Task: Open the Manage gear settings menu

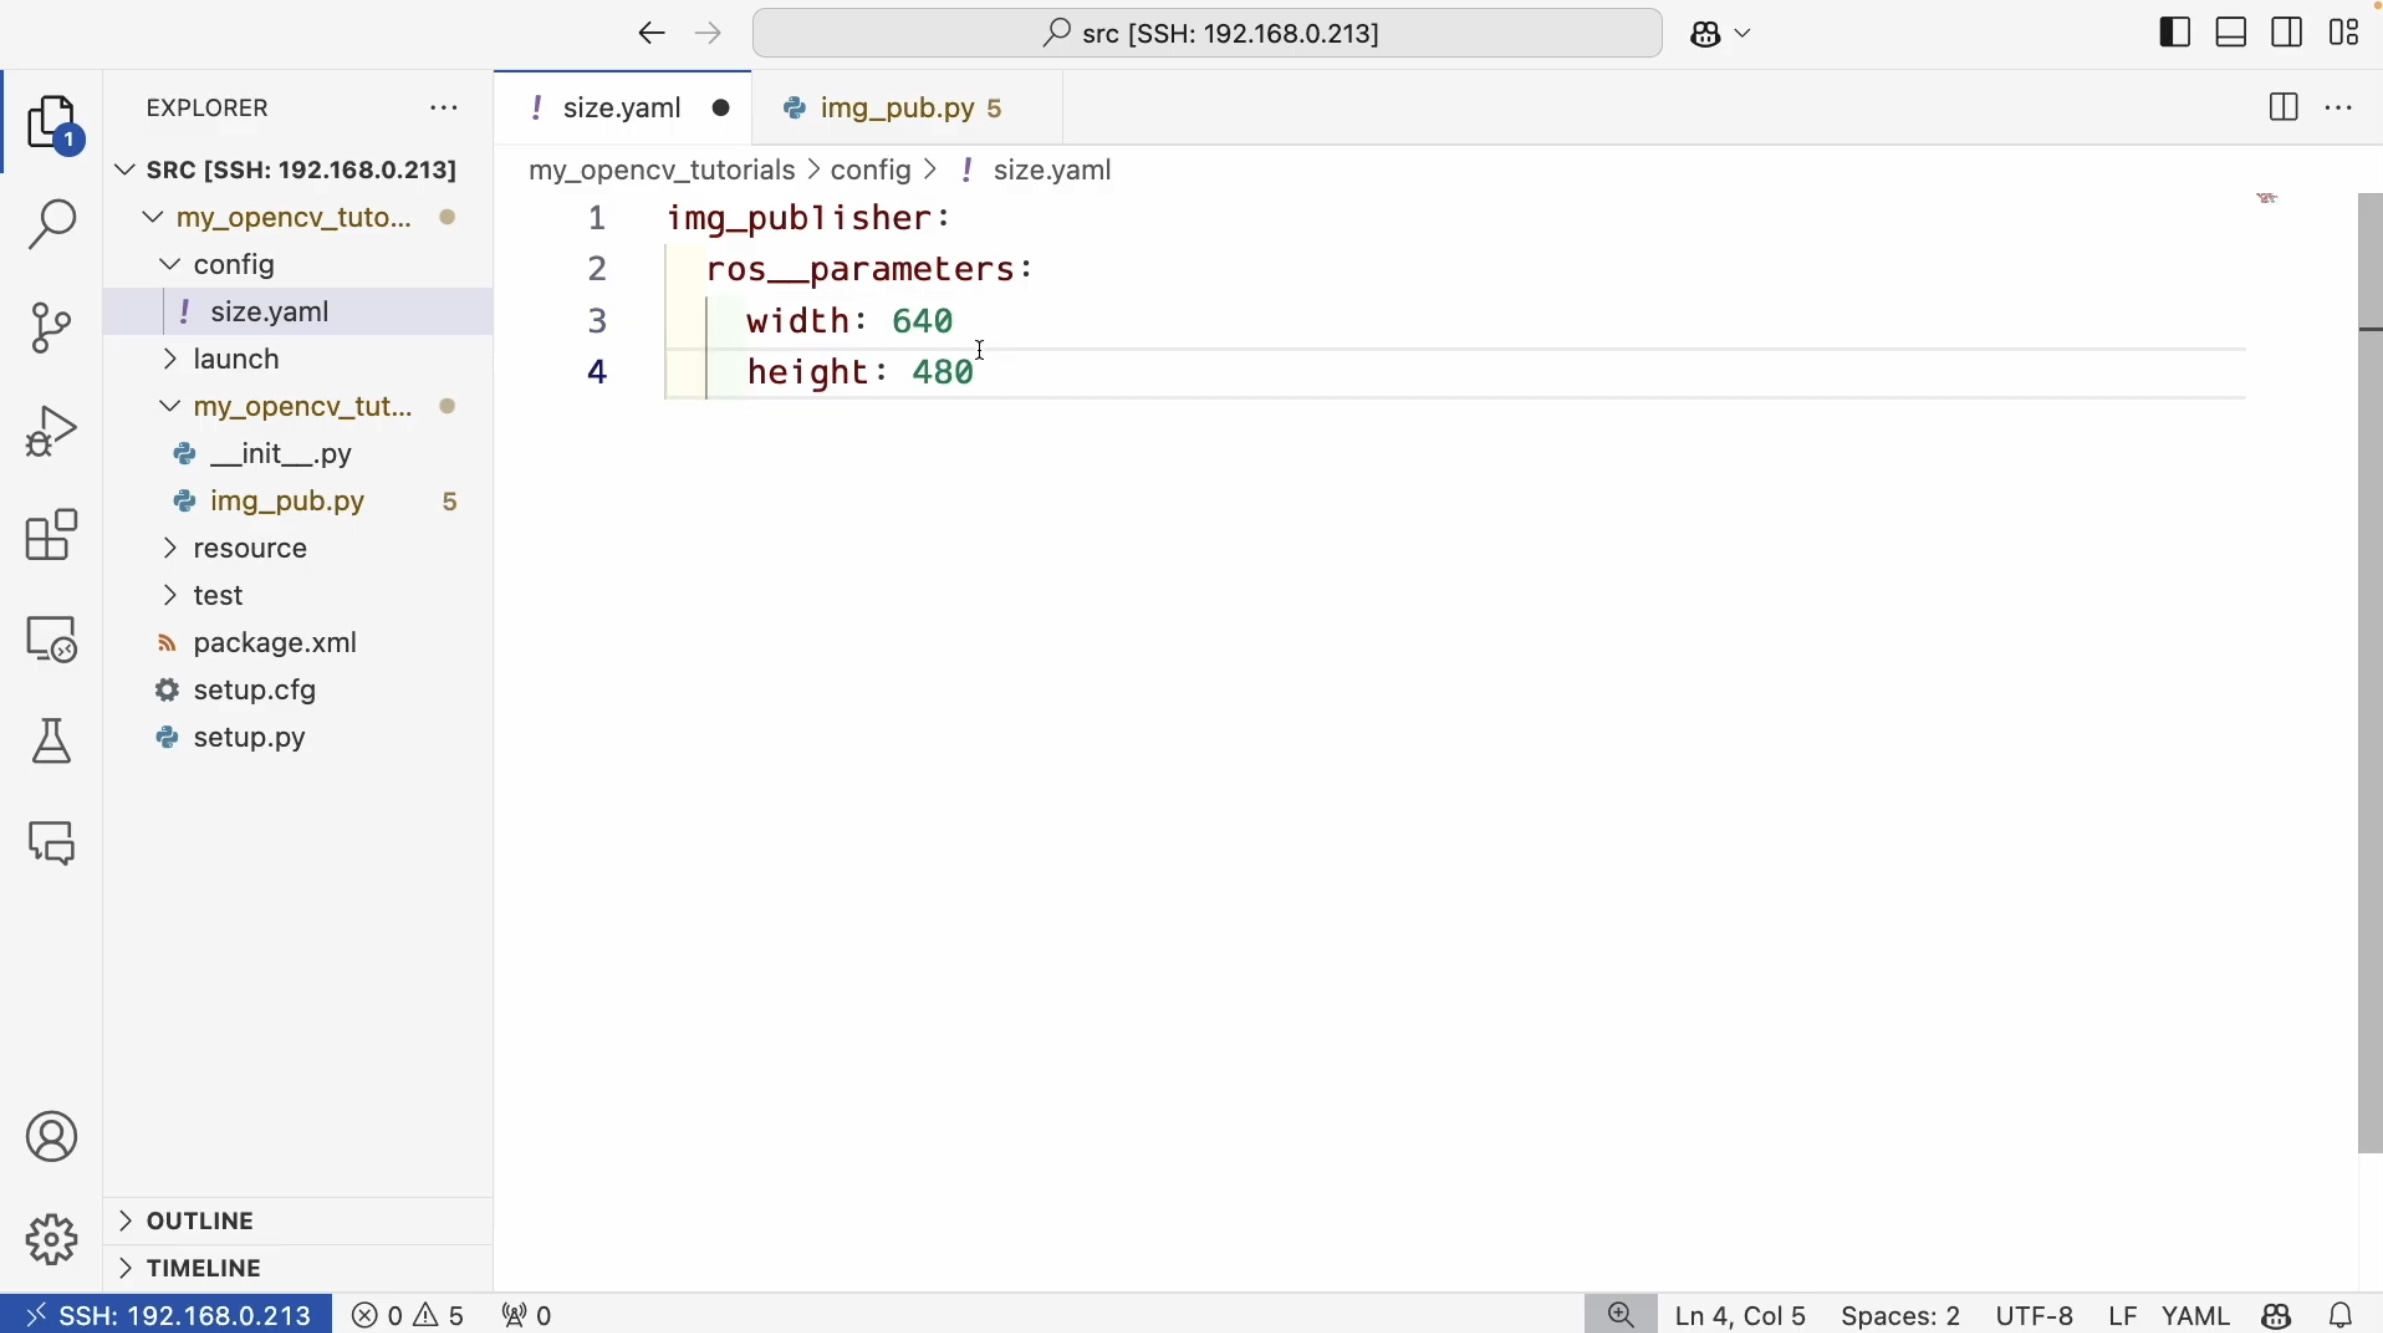Action: pos(51,1239)
